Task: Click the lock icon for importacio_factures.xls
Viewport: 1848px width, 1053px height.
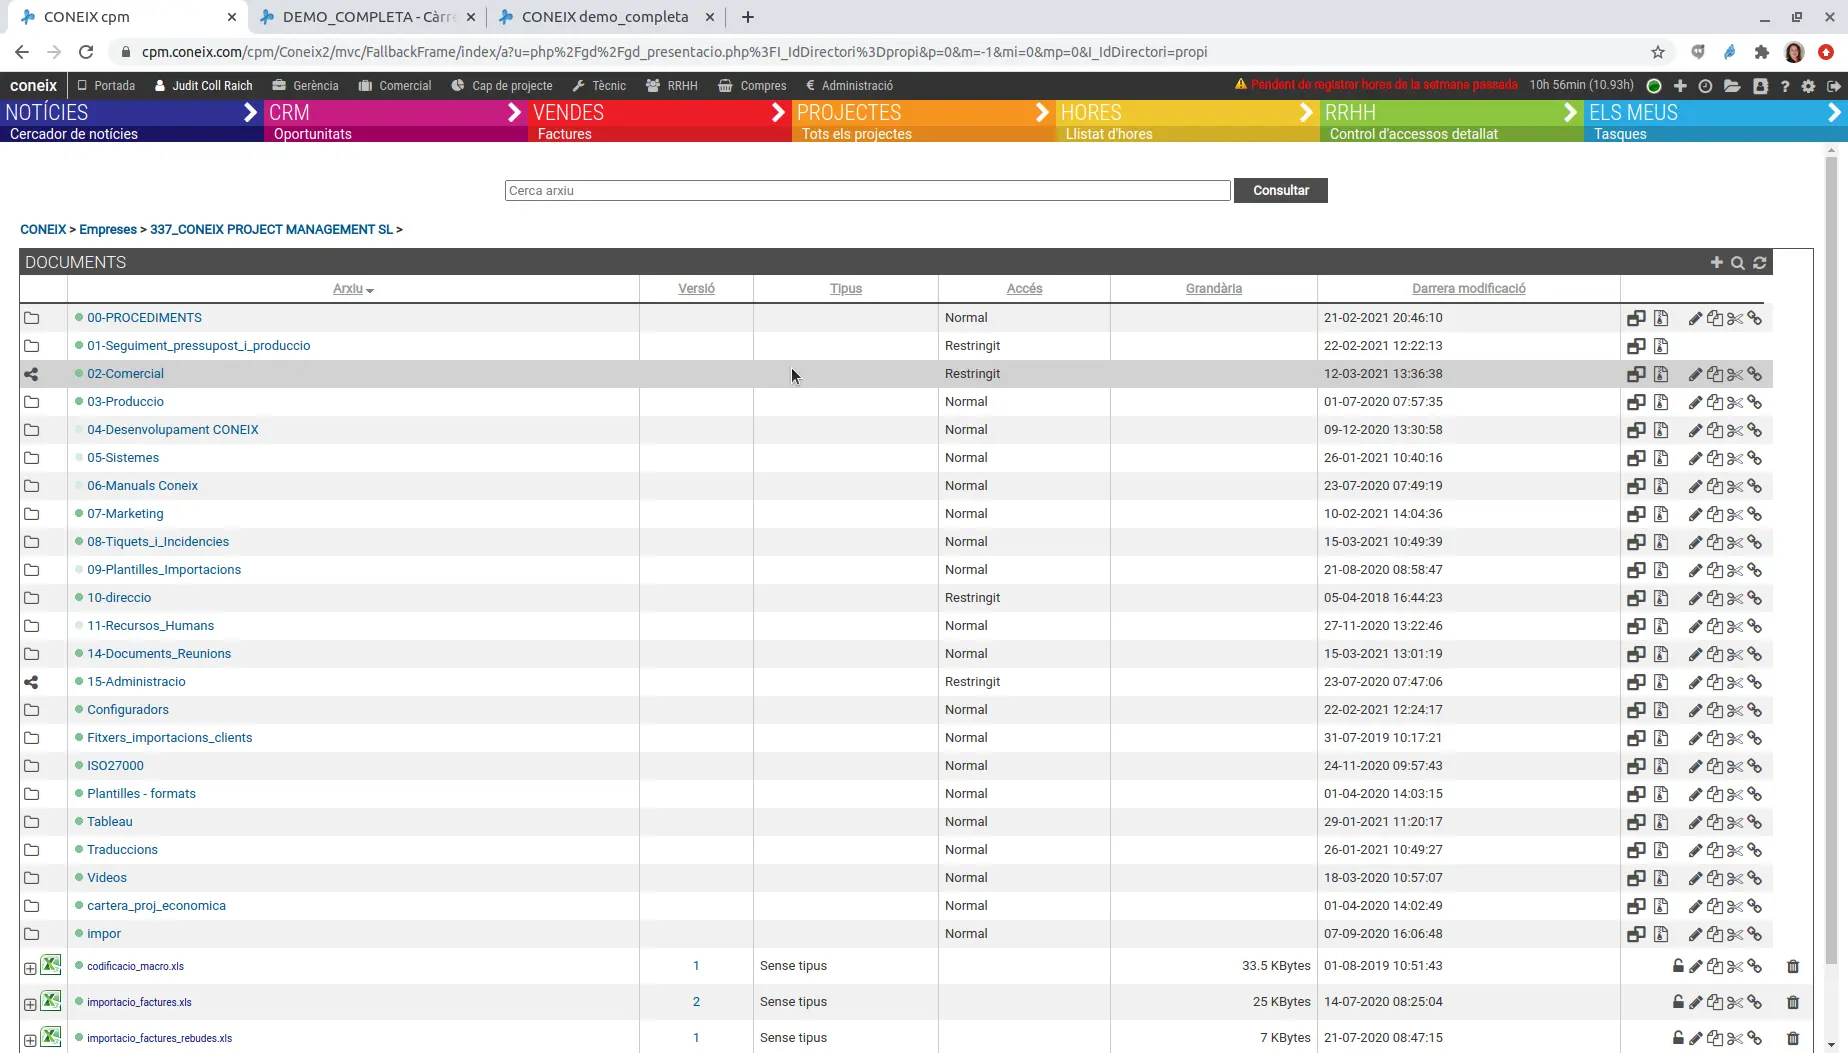Action: pos(1678,1002)
